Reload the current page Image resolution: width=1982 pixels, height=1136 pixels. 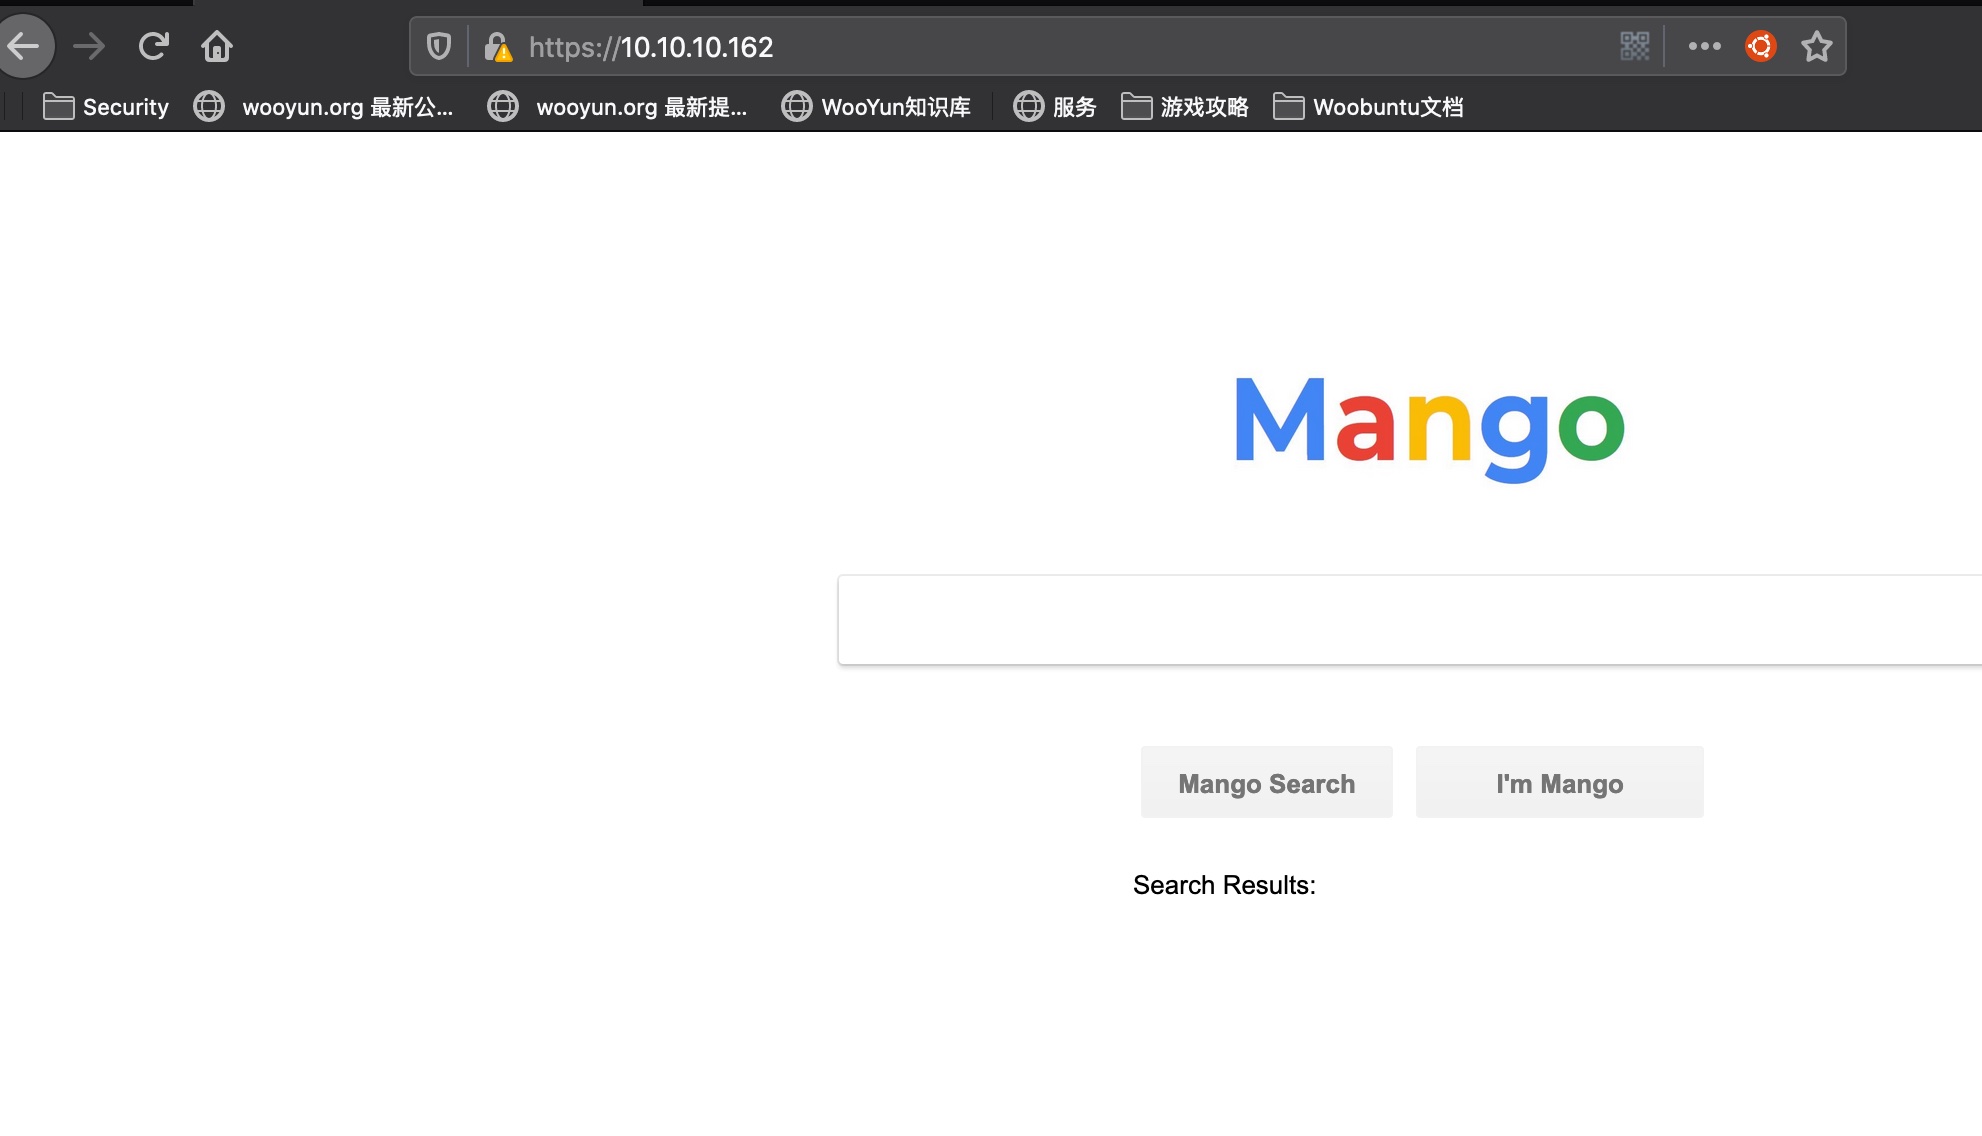[x=153, y=46]
